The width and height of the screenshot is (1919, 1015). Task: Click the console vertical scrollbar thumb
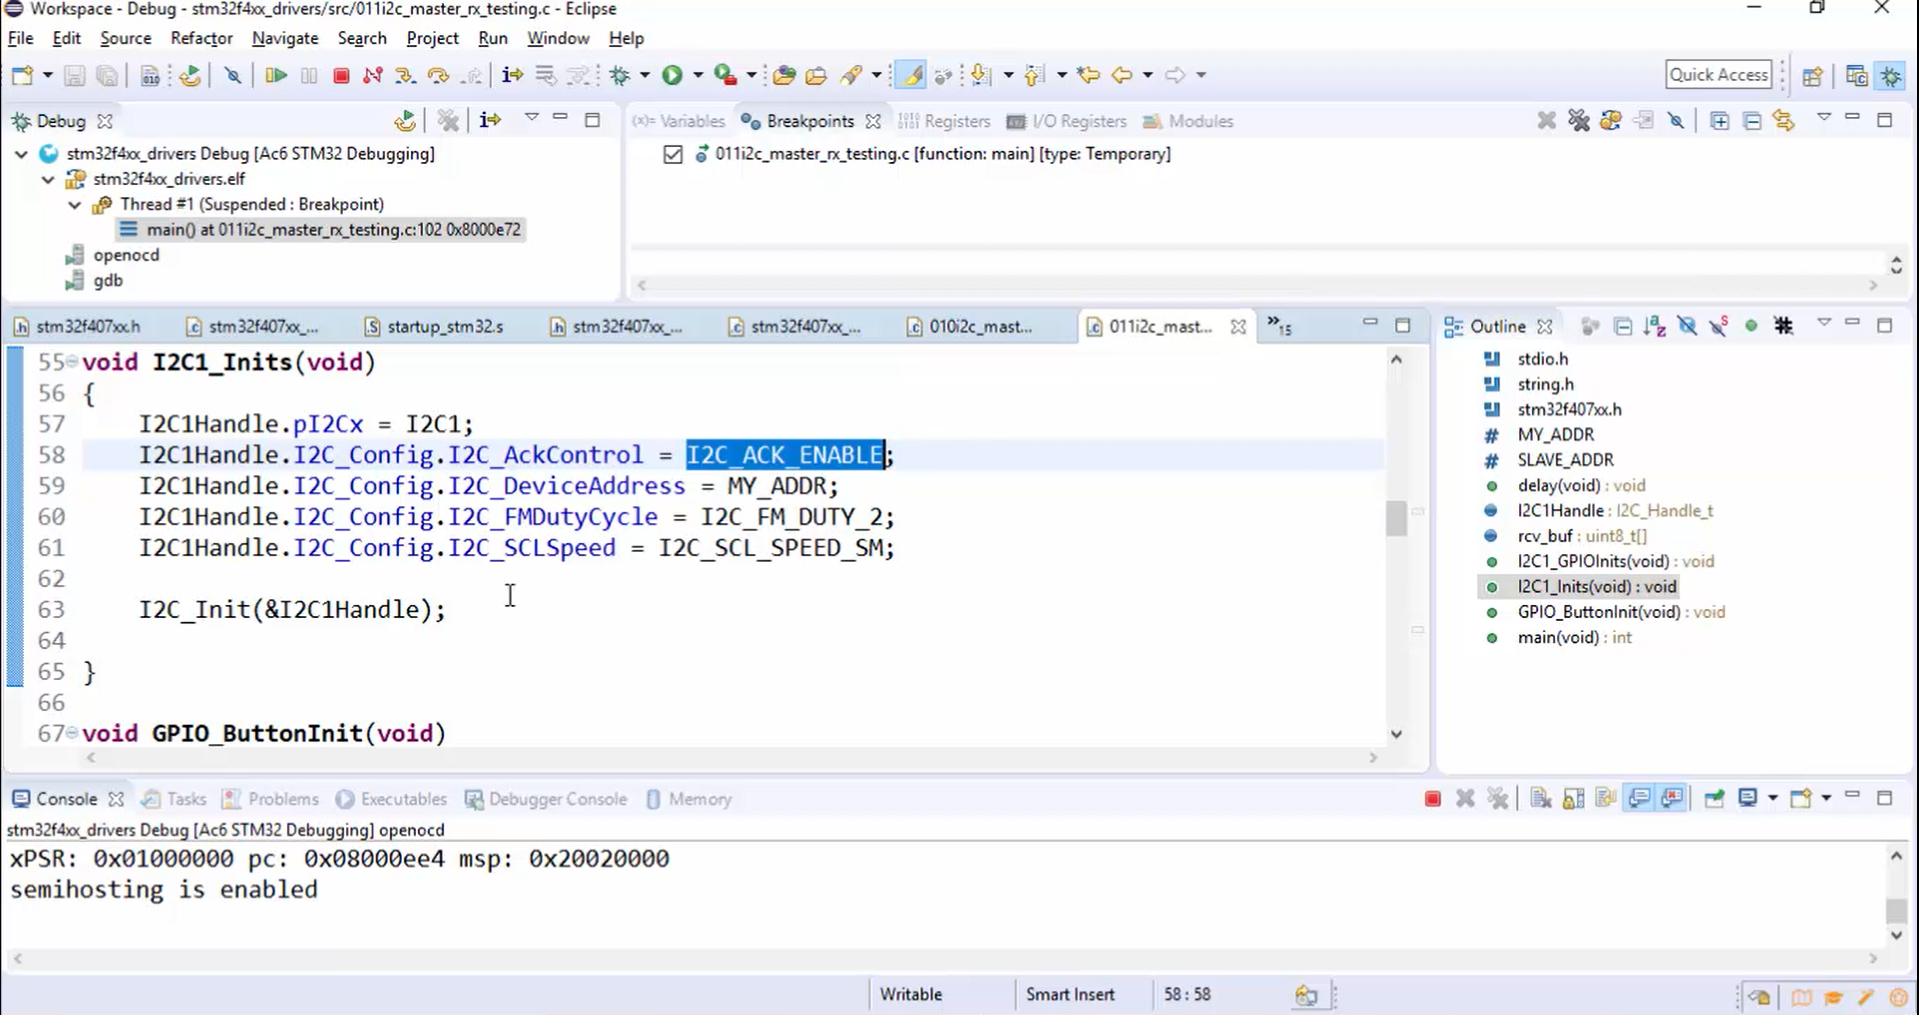[x=1896, y=910]
